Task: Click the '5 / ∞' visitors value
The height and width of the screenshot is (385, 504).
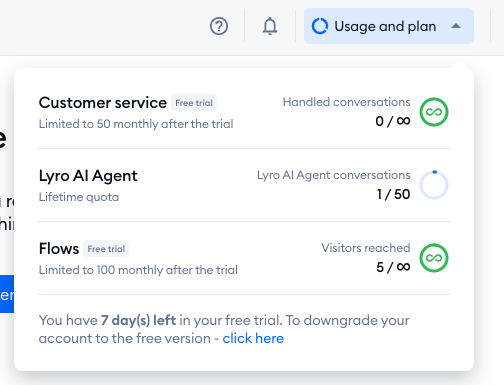Action: coord(393,267)
